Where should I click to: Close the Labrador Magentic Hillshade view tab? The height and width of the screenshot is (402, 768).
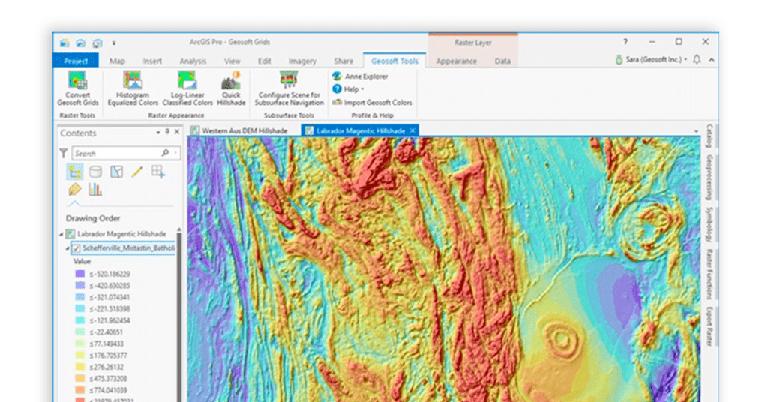coord(413,130)
